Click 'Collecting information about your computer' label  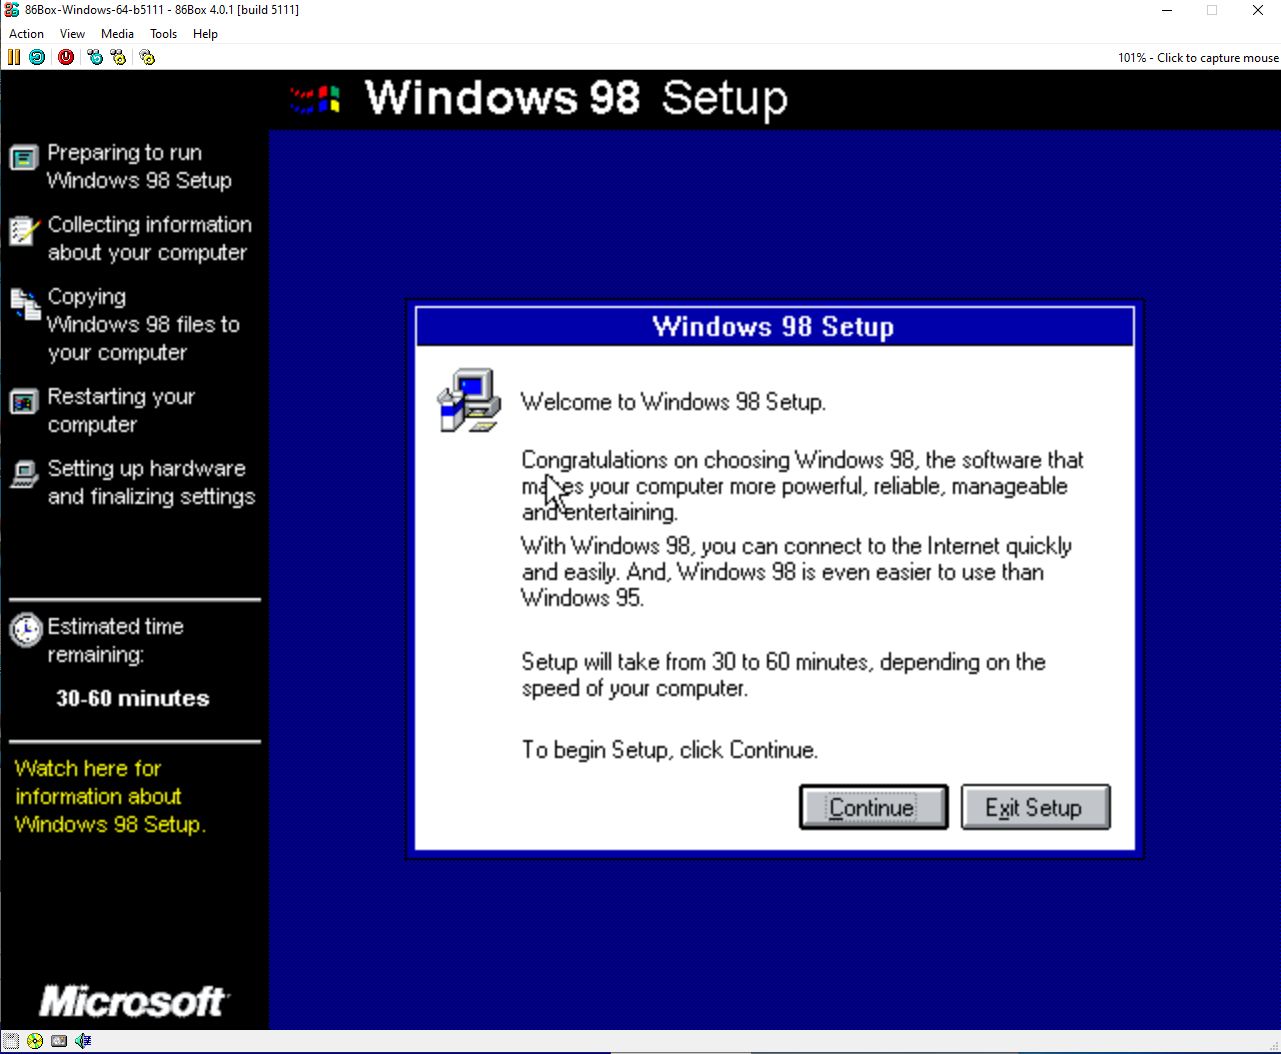[x=149, y=239]
